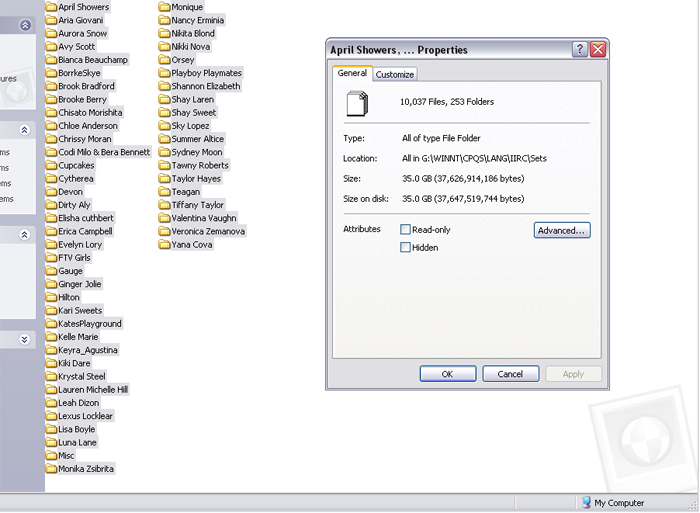This screenshot has height=513, width=700.
Task: Click the multiple-files icon in Properties dialog
Action: click(357, 103)
